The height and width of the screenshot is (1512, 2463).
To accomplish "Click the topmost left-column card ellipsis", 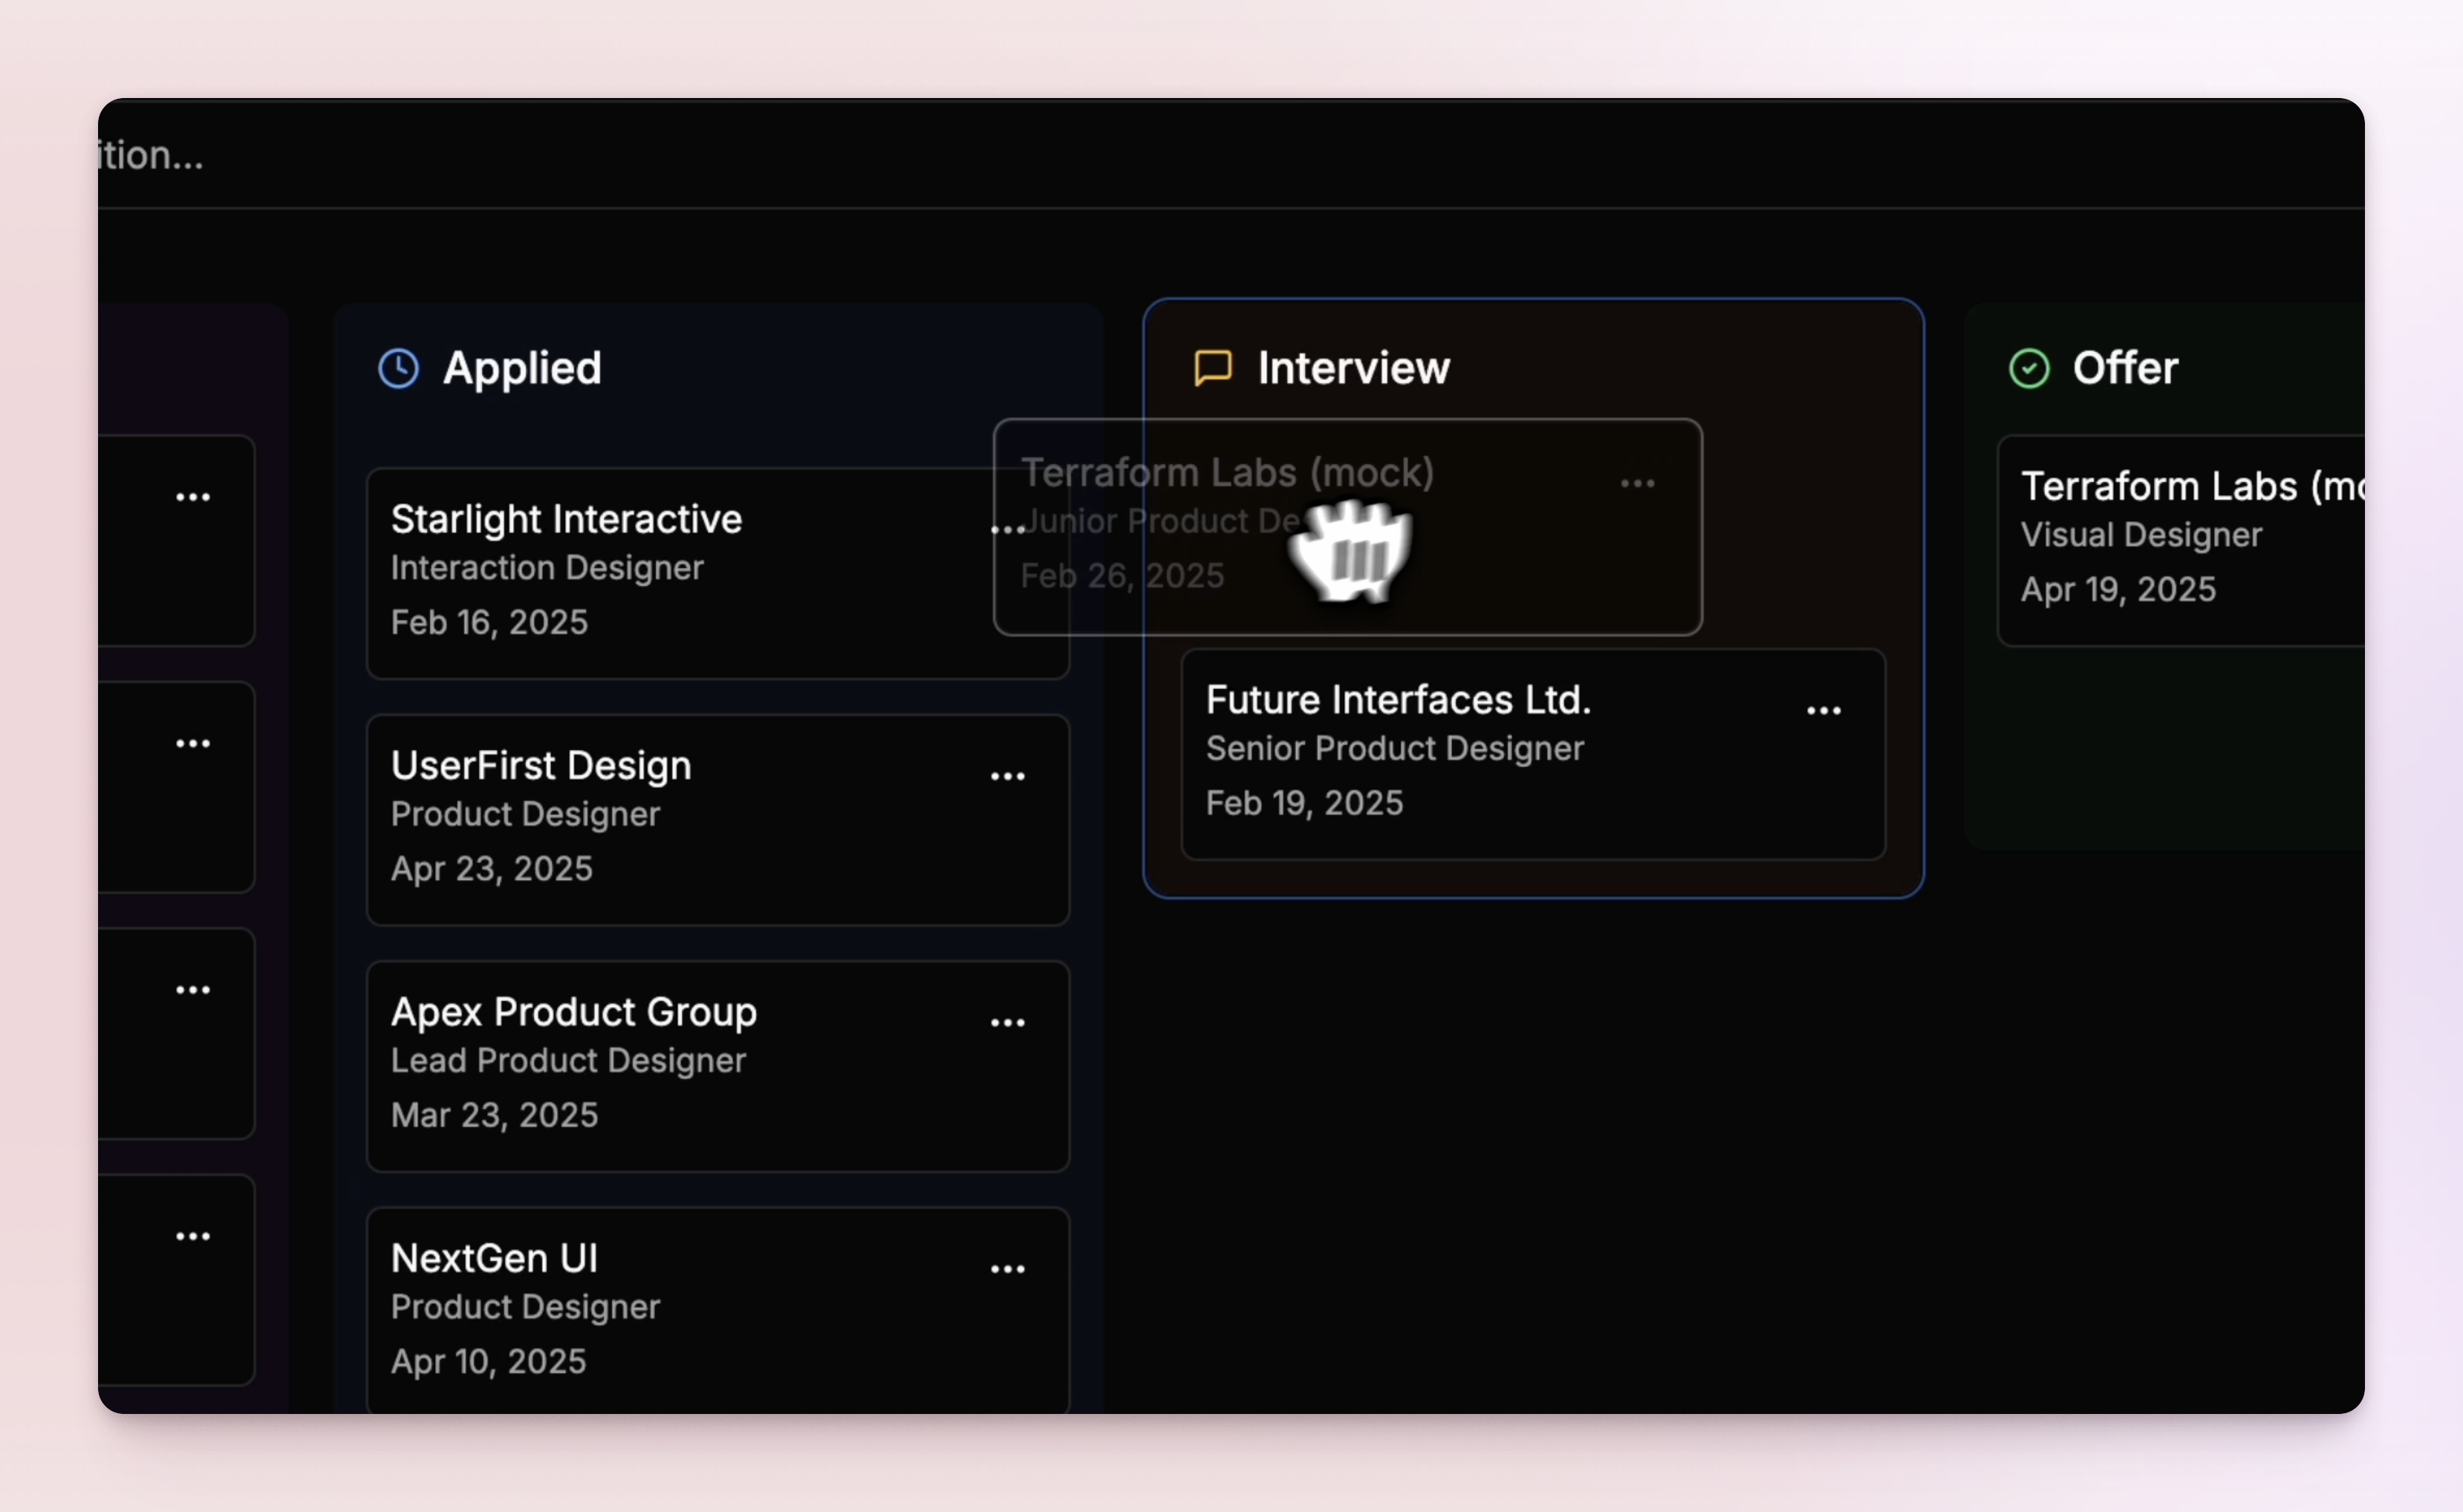I will (193, 497).
